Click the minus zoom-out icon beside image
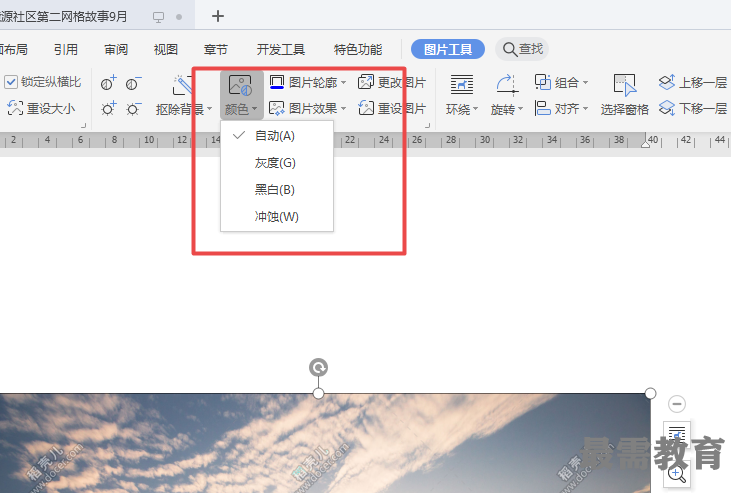Screen dimensions: 731x493 pyautogui.click(x=677, y=404)
